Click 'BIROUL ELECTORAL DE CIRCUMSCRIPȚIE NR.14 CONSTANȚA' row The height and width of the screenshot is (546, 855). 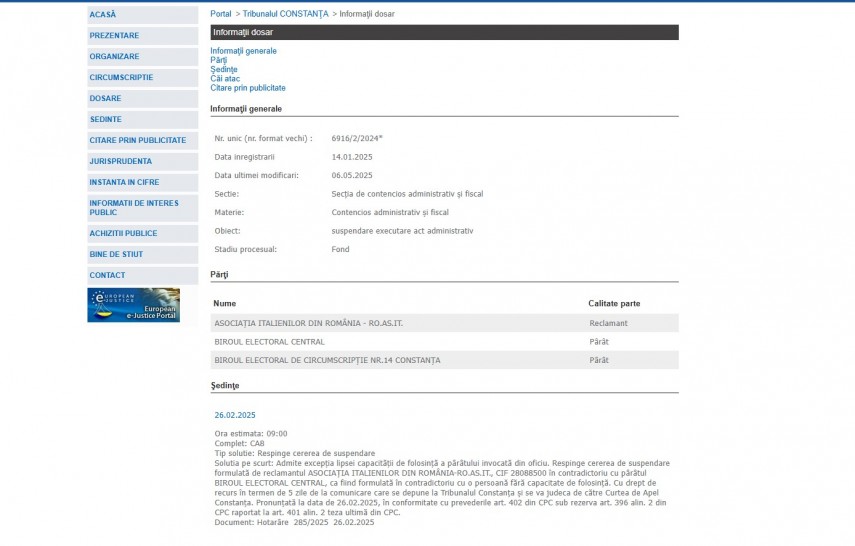[444, 360]
